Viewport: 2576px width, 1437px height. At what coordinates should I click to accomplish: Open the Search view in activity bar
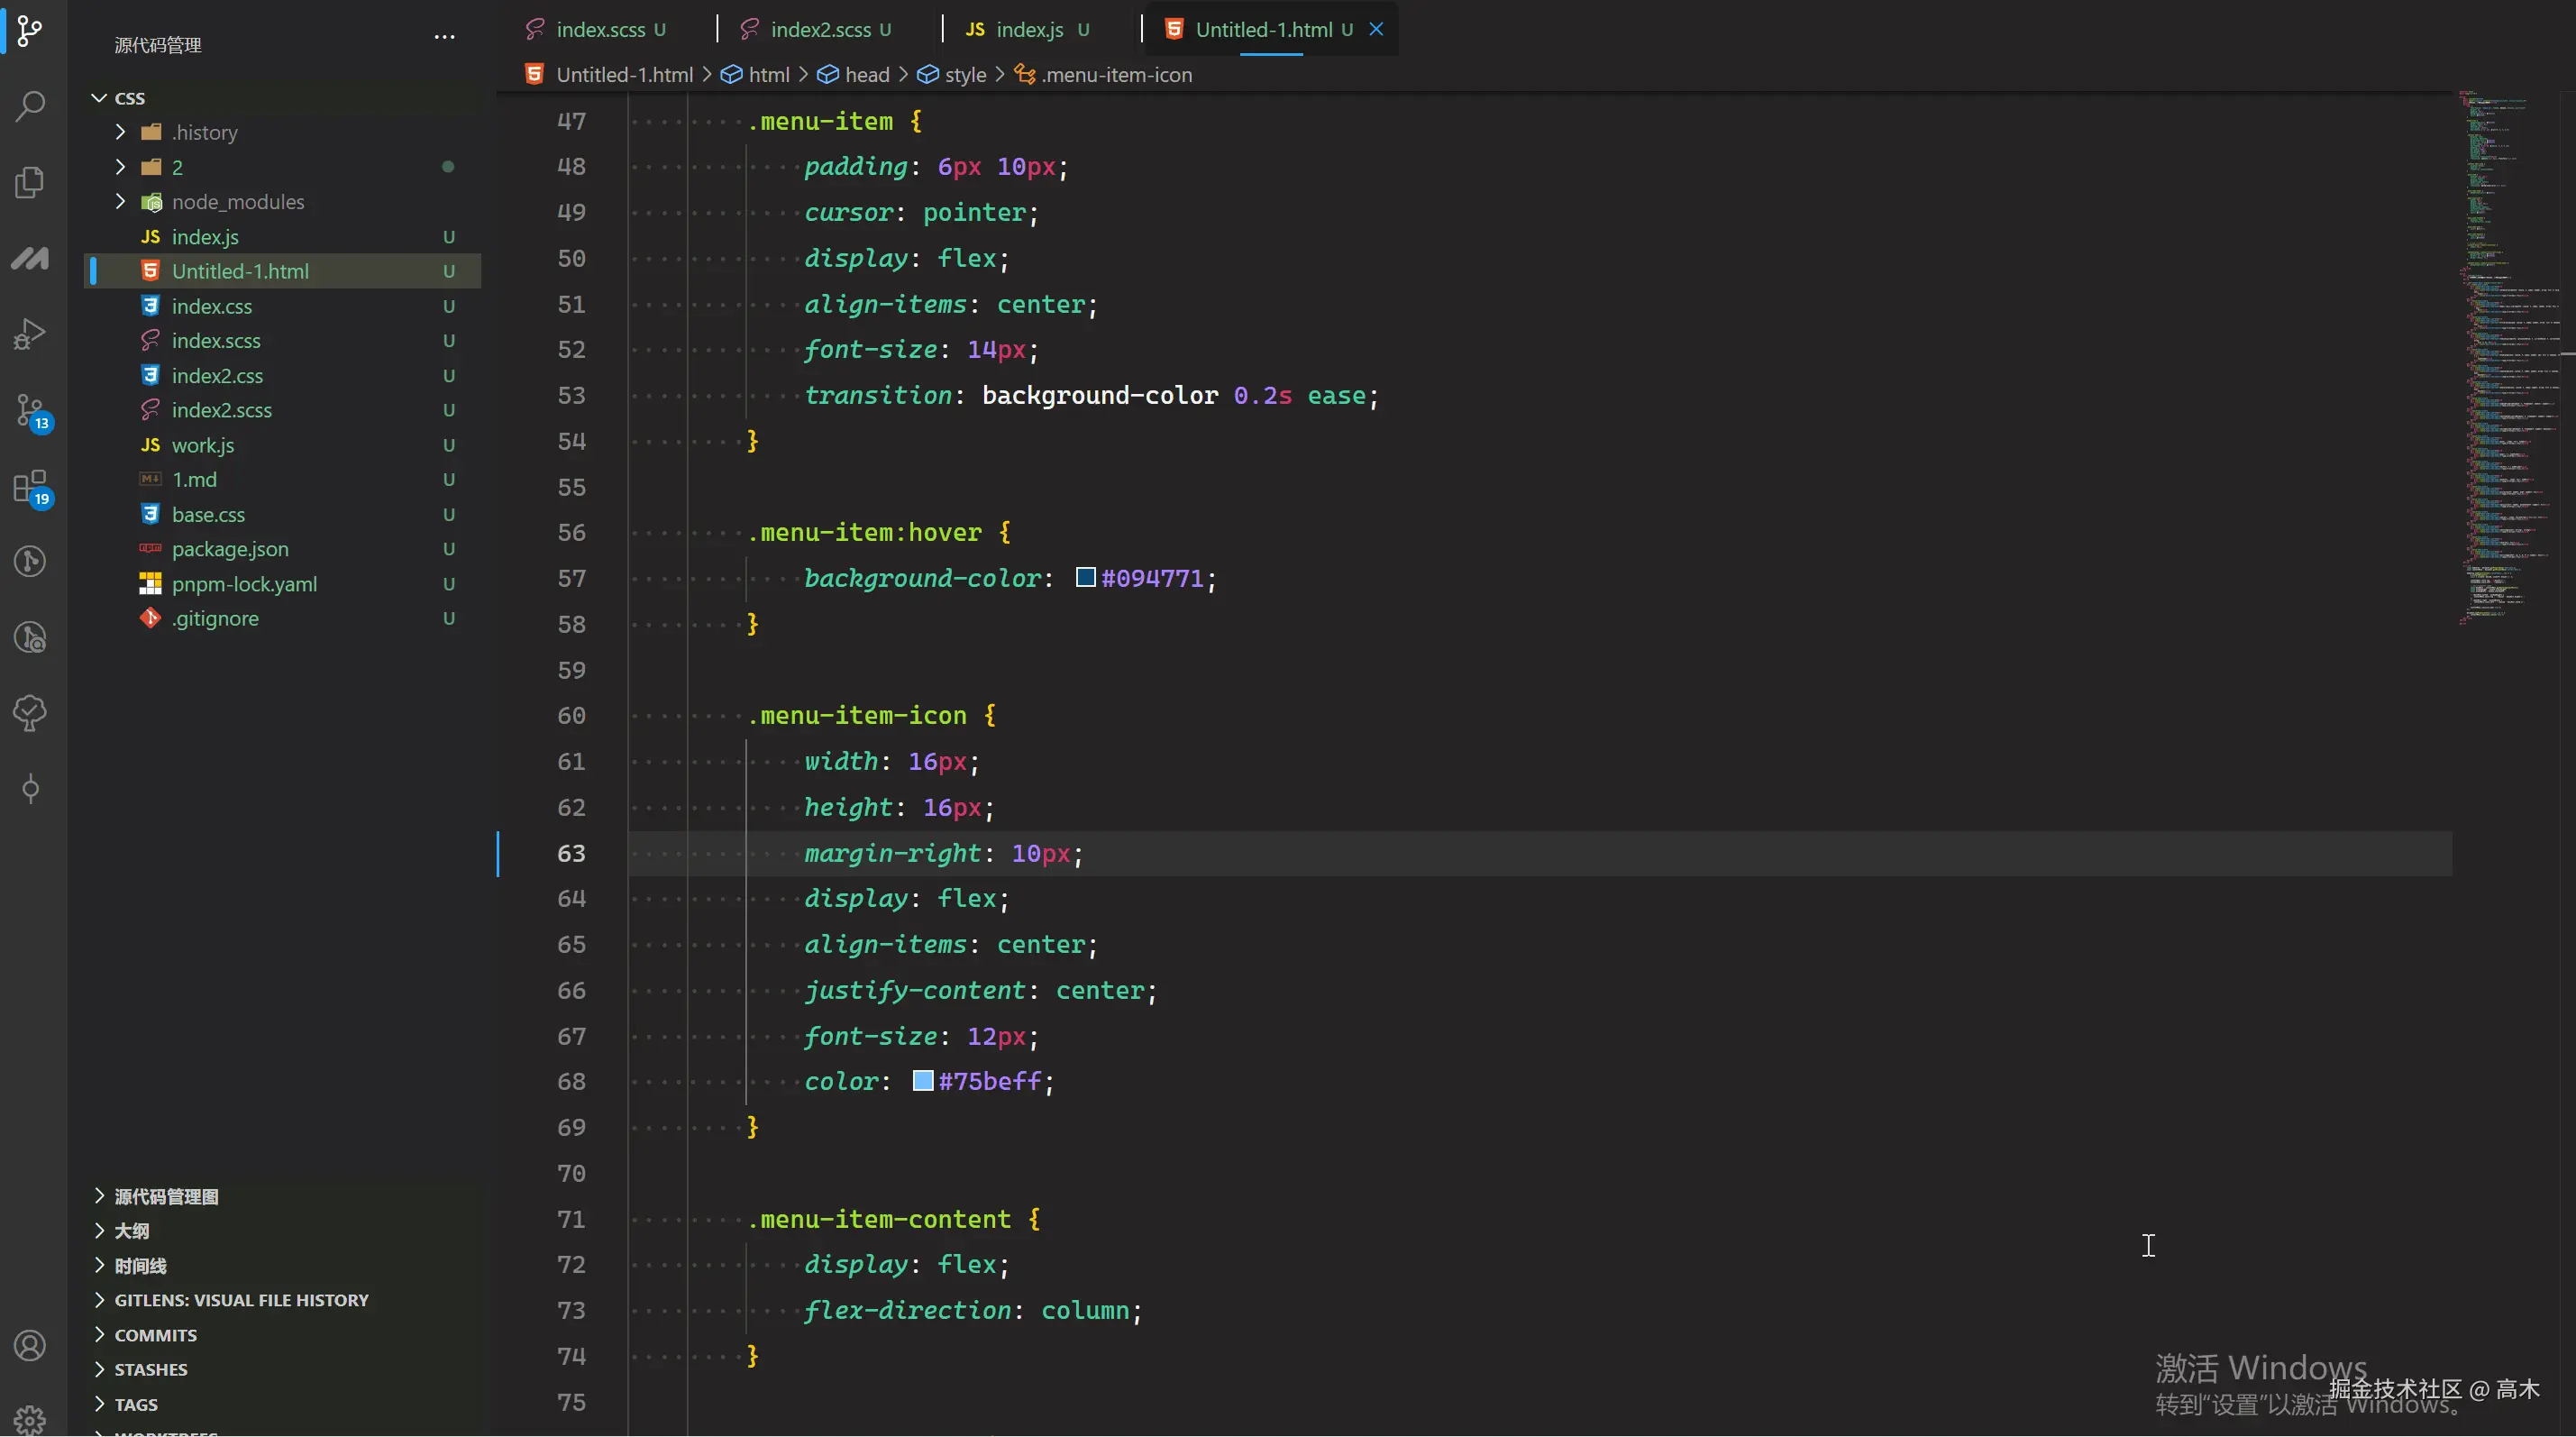click(x=30, y=105)
